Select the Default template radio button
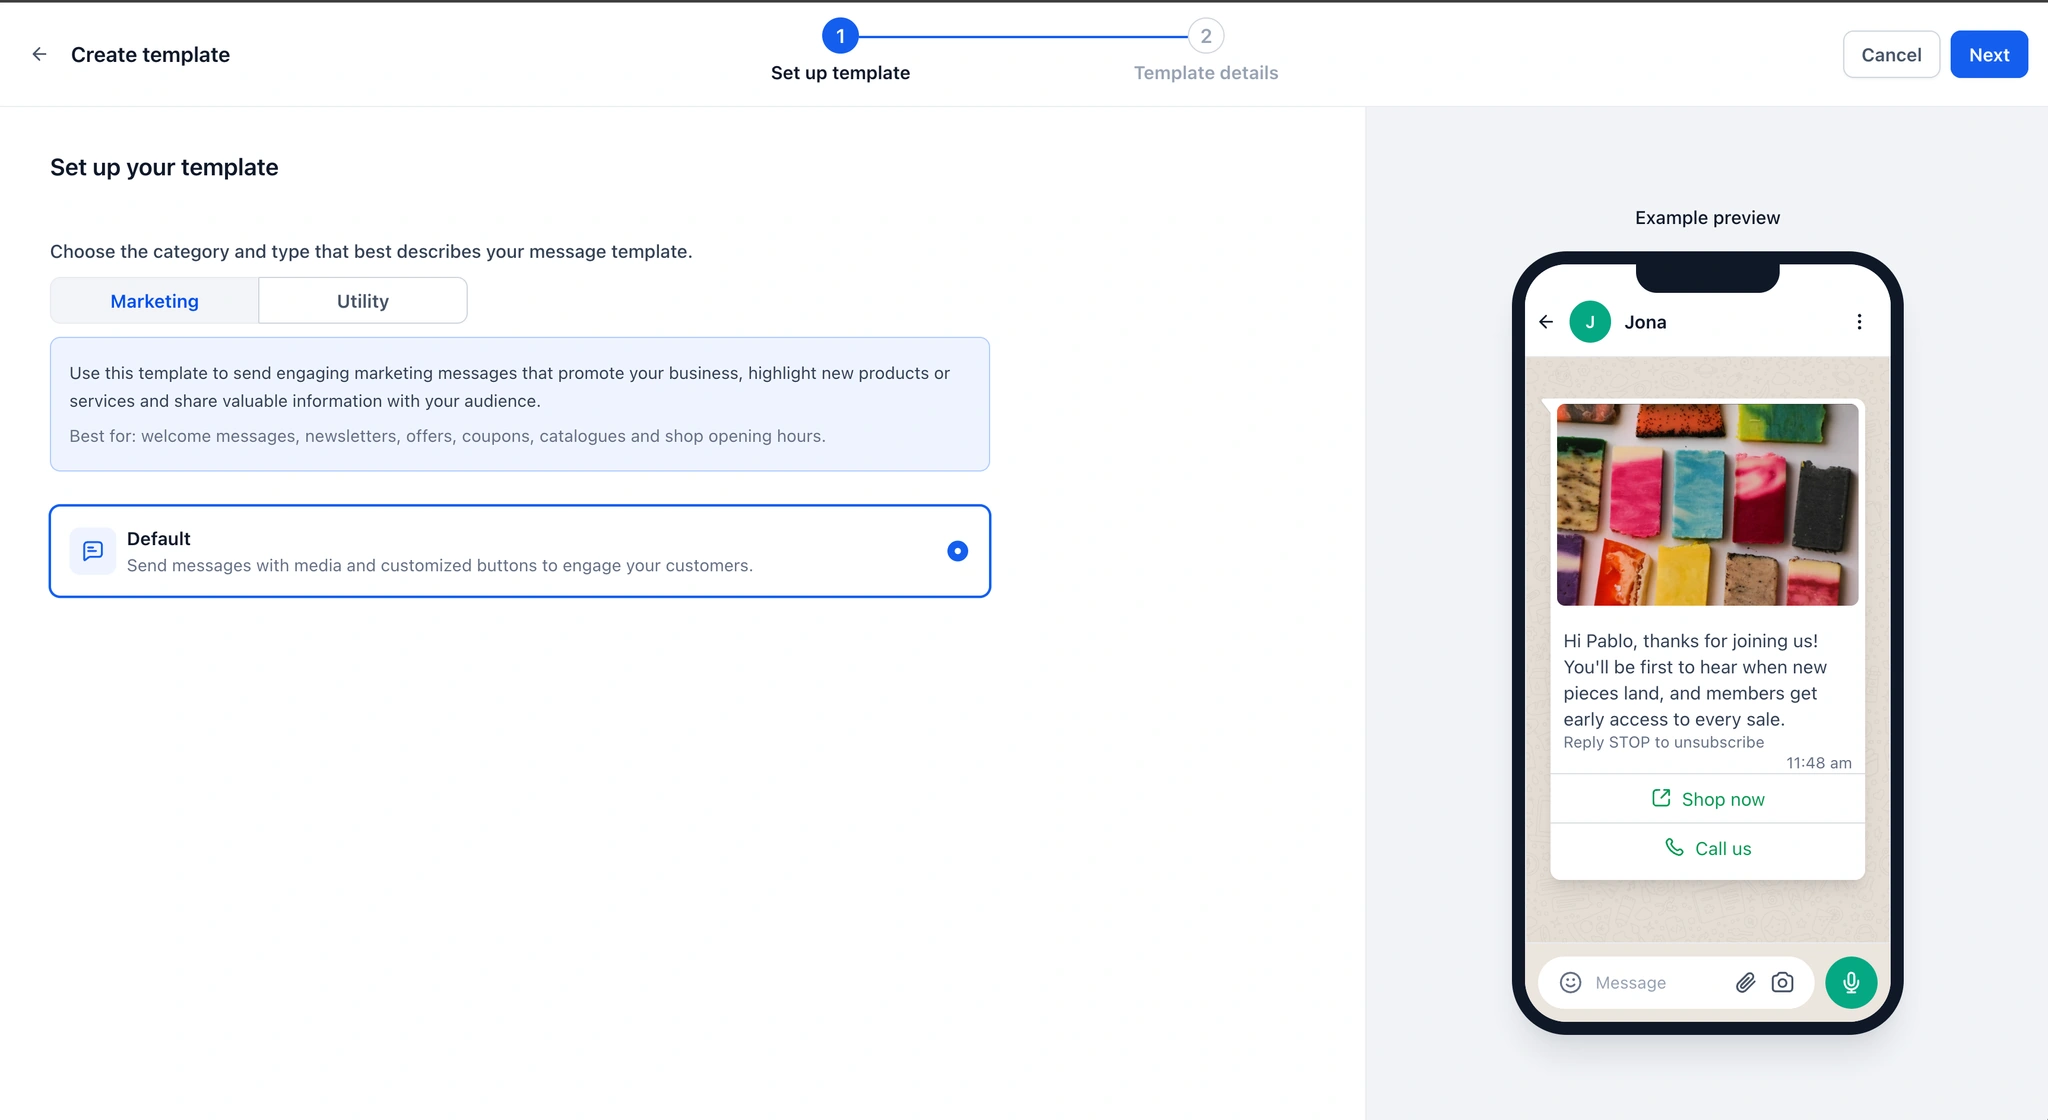Image resolution: width=2048 pixels, height=1120 pixels. tap(957, 551)
